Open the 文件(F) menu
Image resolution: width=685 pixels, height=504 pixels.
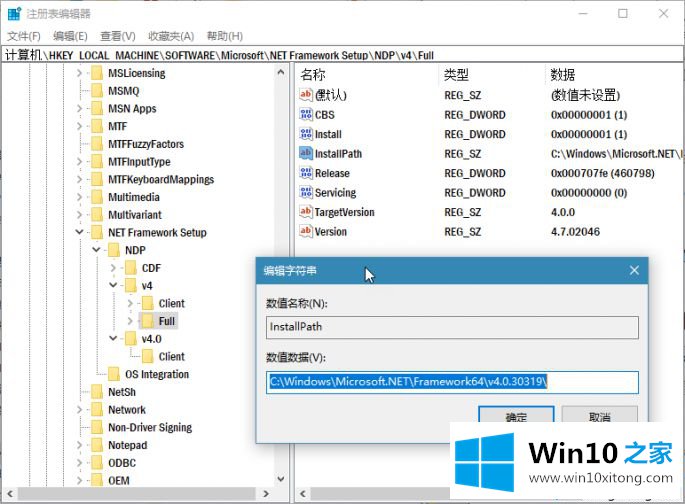pyautogui.click(x=24, y=36)
